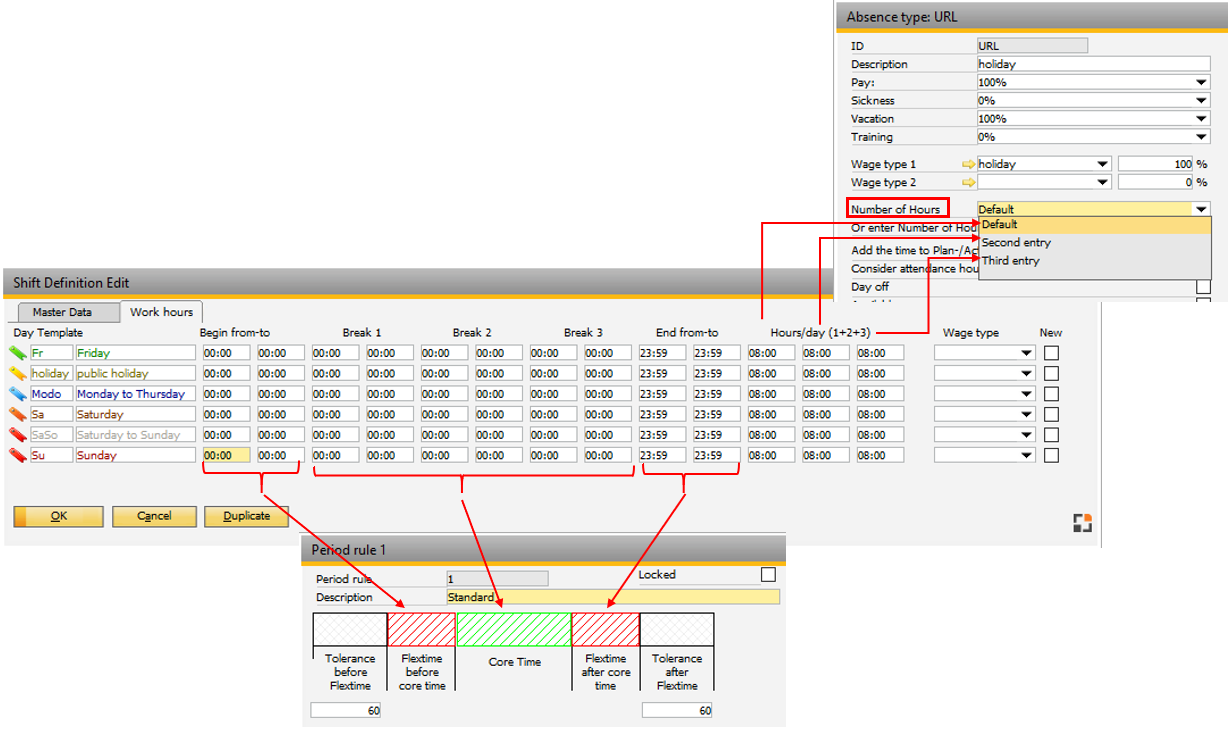Screen dimensions: 1231x733
Task: Click the red pencil icon beside Sunday
Action: [17, 456]
